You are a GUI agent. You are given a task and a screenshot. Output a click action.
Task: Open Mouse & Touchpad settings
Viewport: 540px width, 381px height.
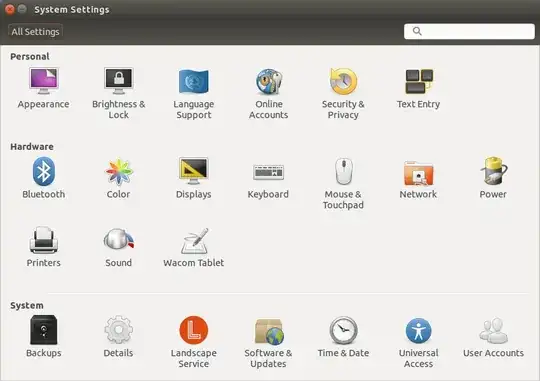(x=343, y=171)
